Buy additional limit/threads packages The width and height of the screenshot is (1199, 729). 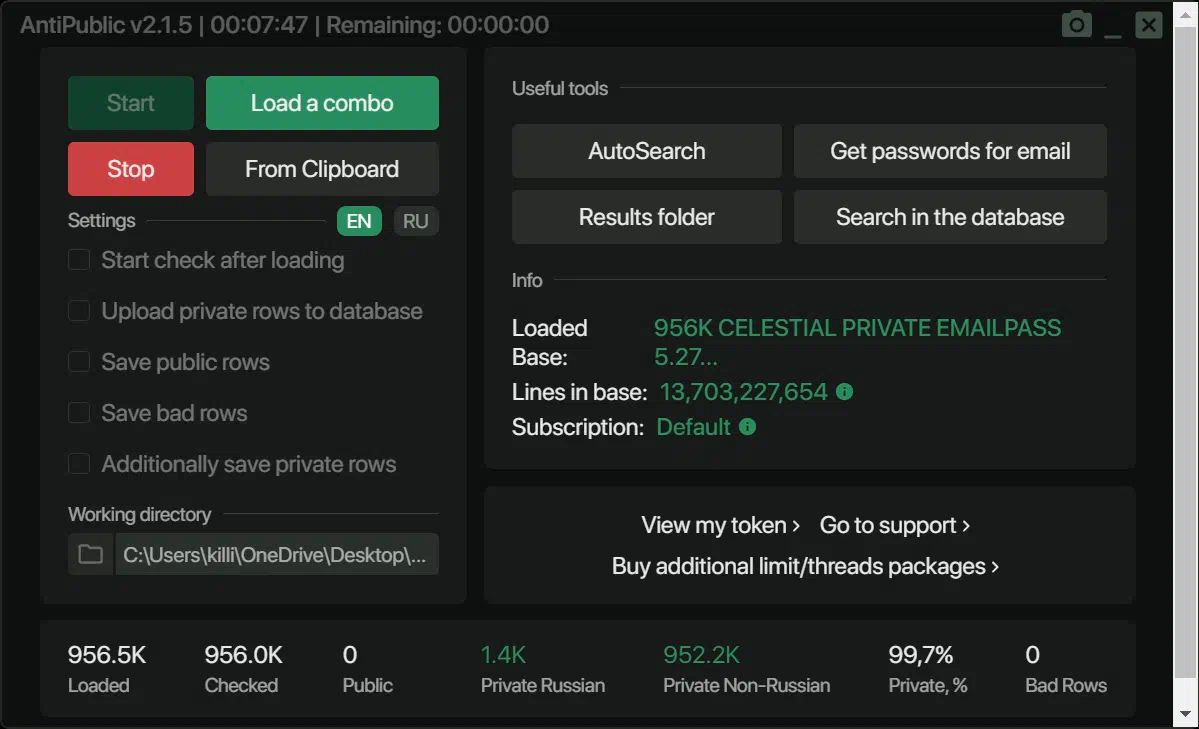pos(805,566)
